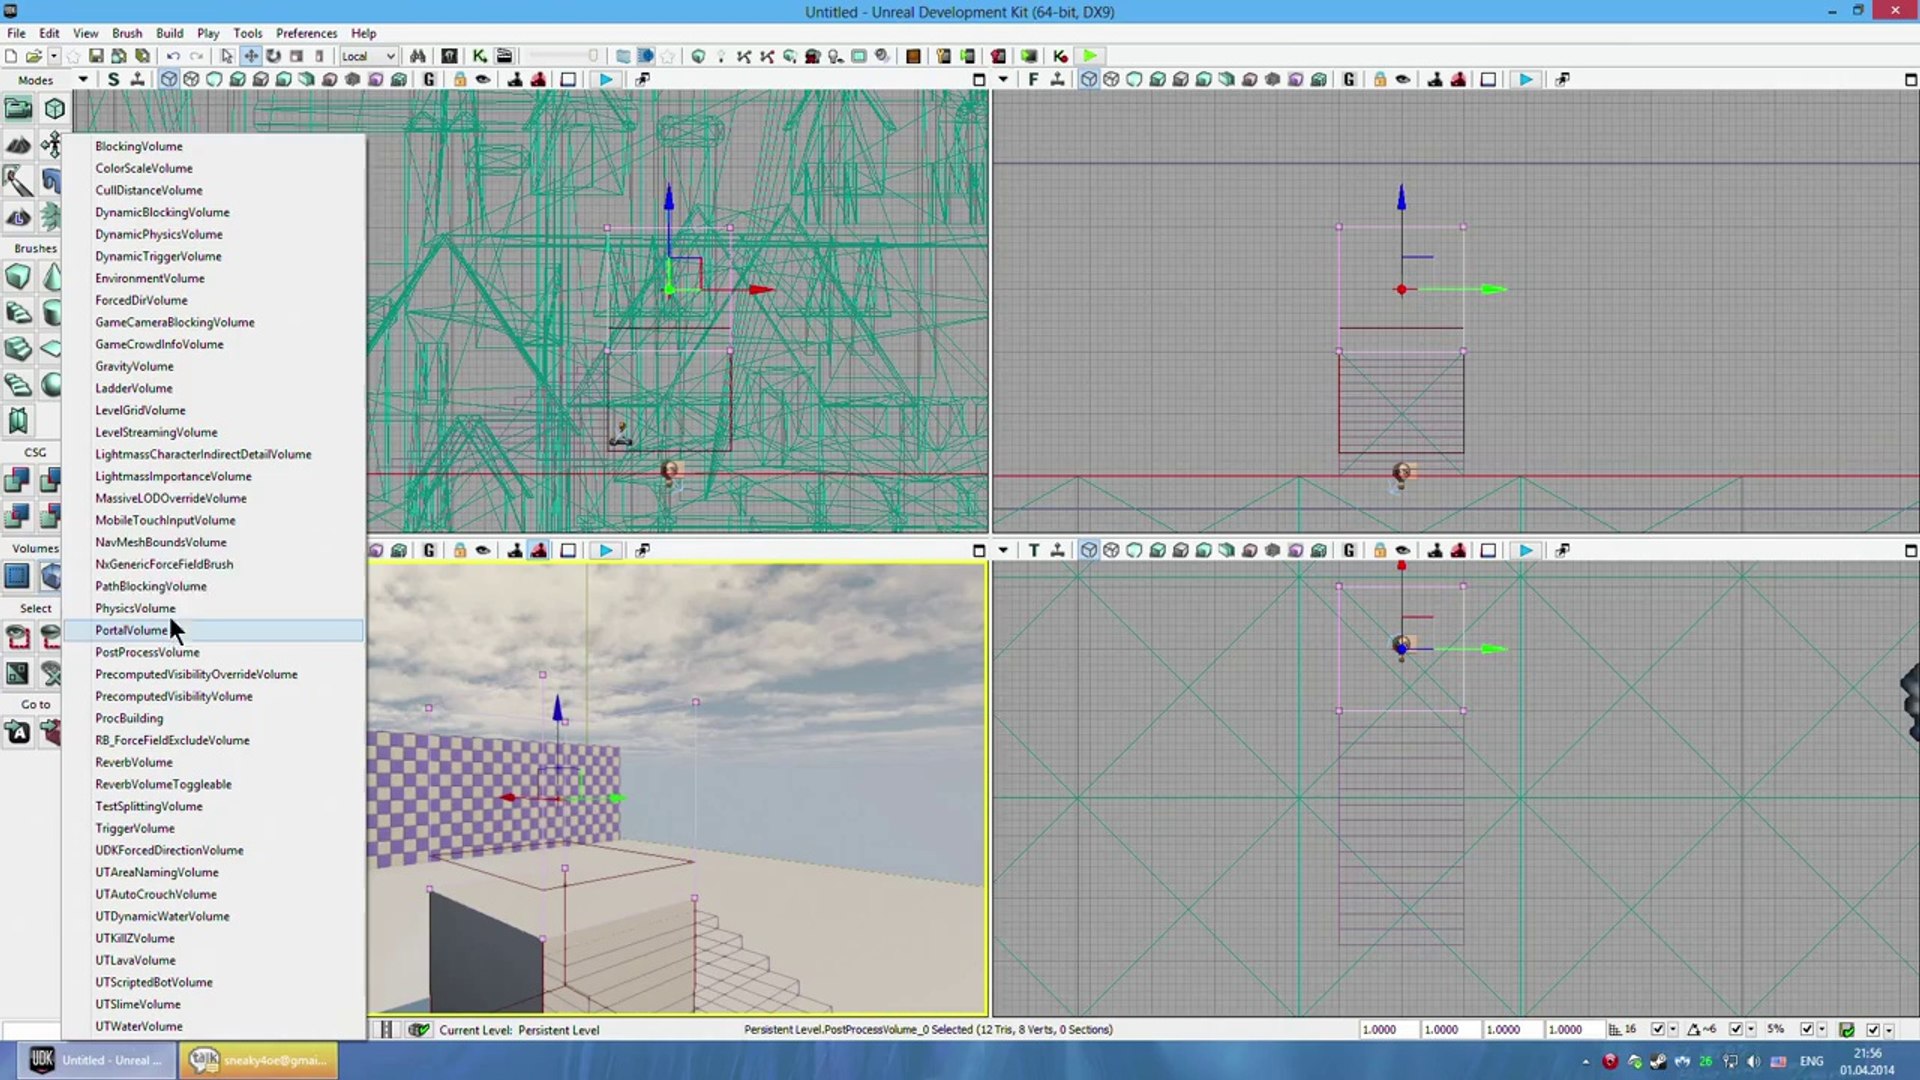Click Show selected actors only icon
This screenshot has height=1080, width=1920.
pyautogui.click(x=17, y=637)
